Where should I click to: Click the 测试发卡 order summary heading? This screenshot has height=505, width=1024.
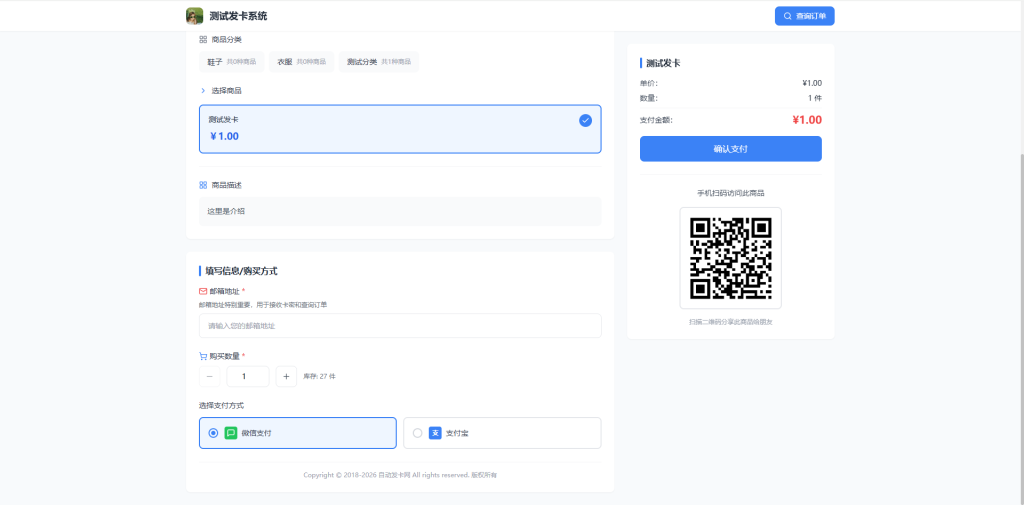pyautogui.click(x=664, y=63)
